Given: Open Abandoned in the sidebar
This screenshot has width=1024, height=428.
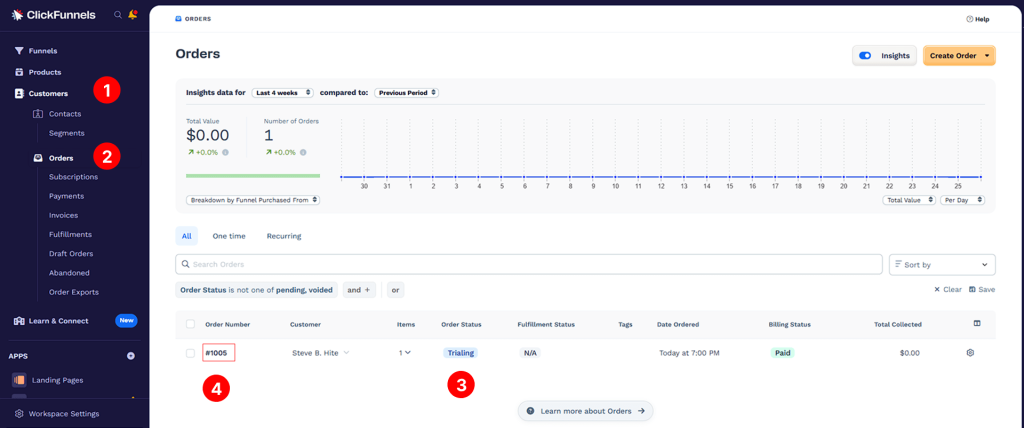Looking at the screenshot, I should (x=69, y=272).
